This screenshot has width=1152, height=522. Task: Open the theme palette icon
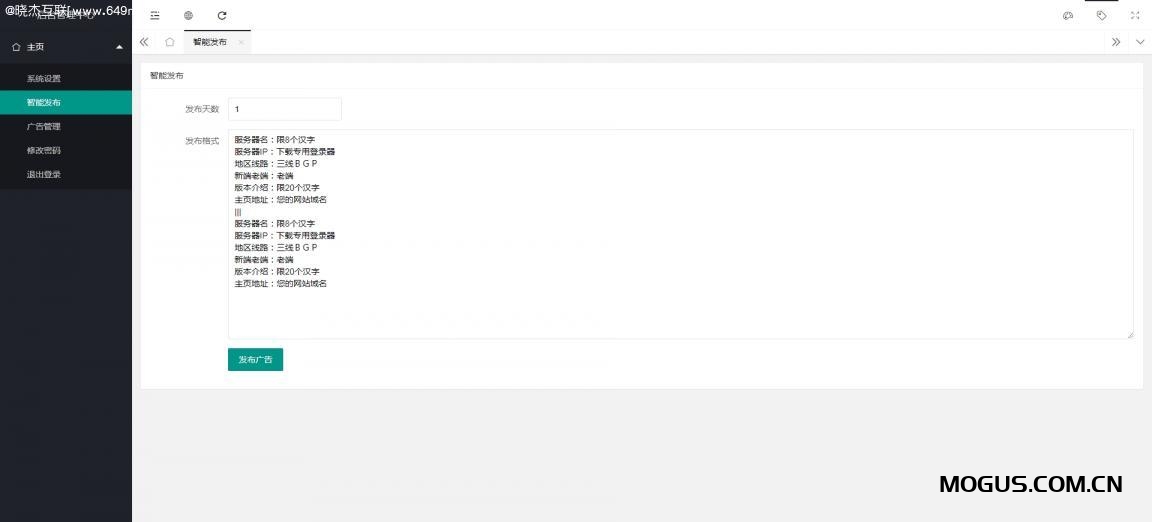point(1068,15)
